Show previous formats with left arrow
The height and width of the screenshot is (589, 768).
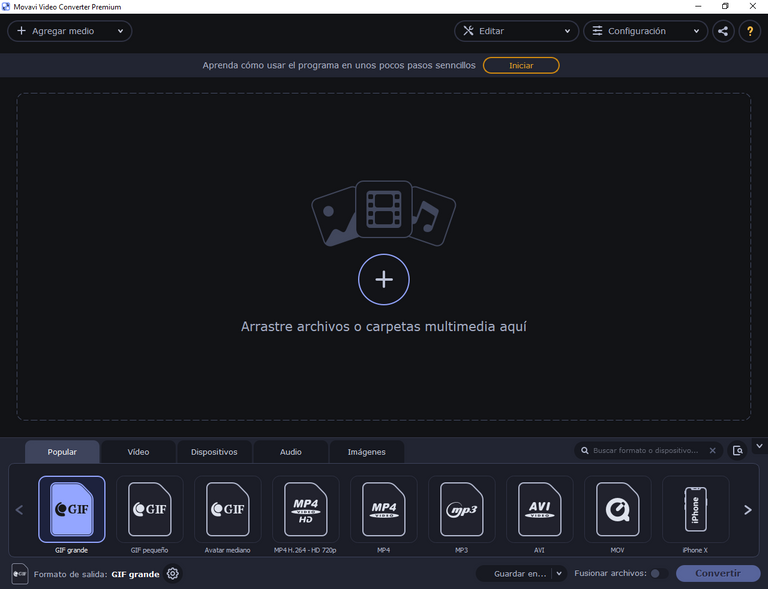[x=20, y=510]
